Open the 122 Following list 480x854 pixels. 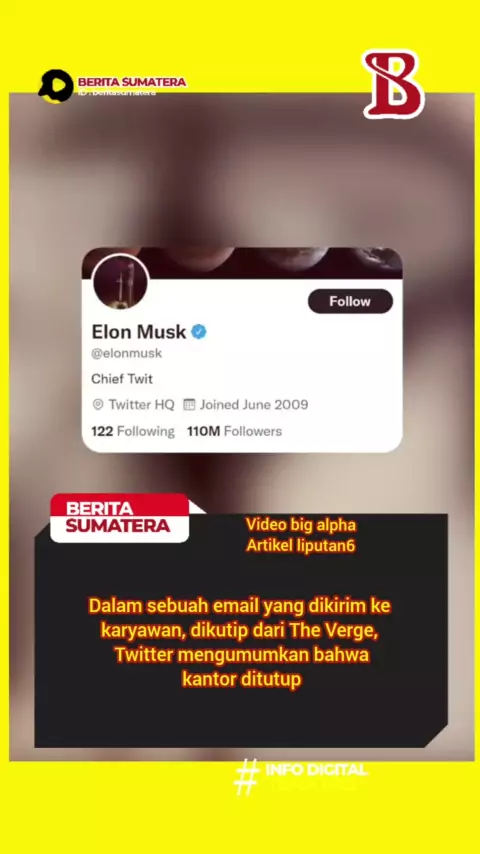tap(133, 431)
